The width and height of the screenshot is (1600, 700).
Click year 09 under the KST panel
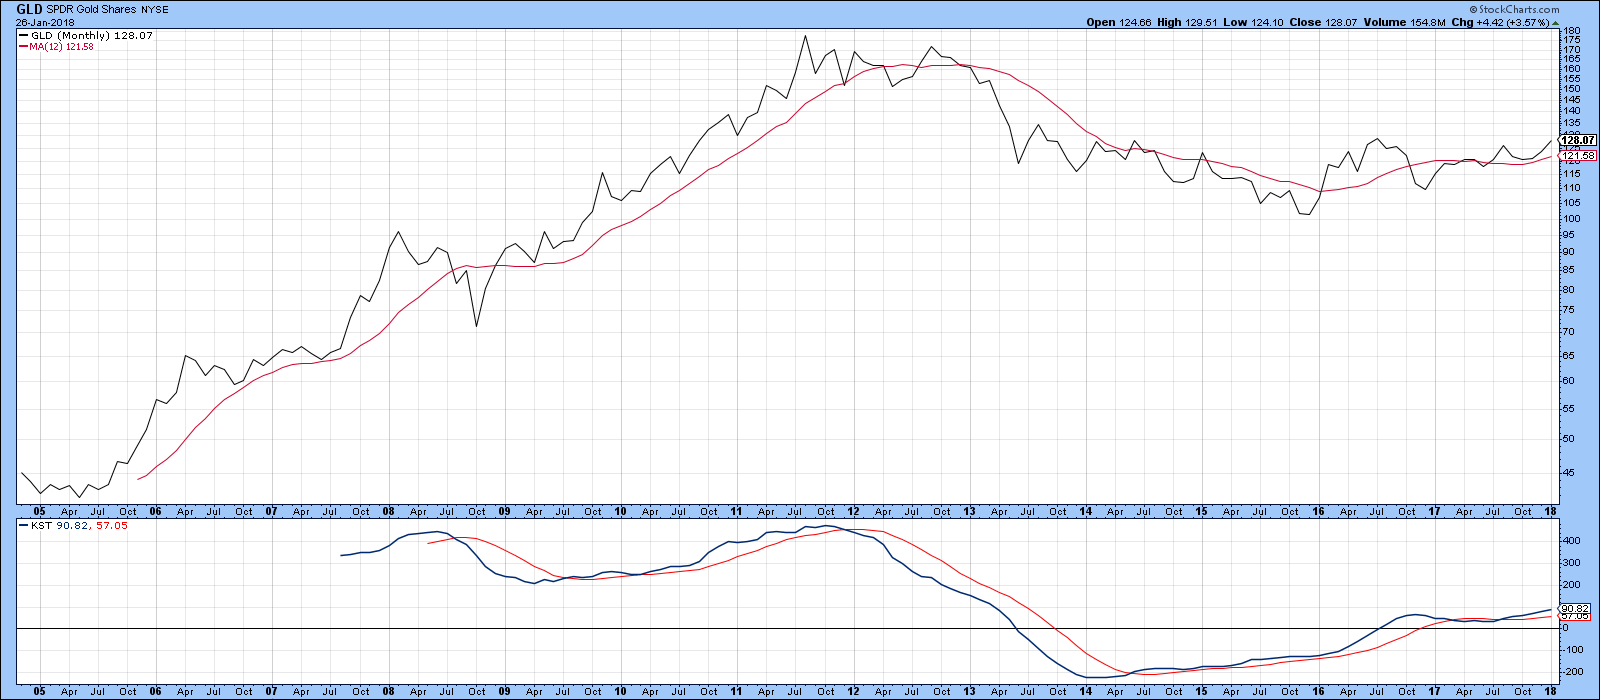tap(504, 692)
